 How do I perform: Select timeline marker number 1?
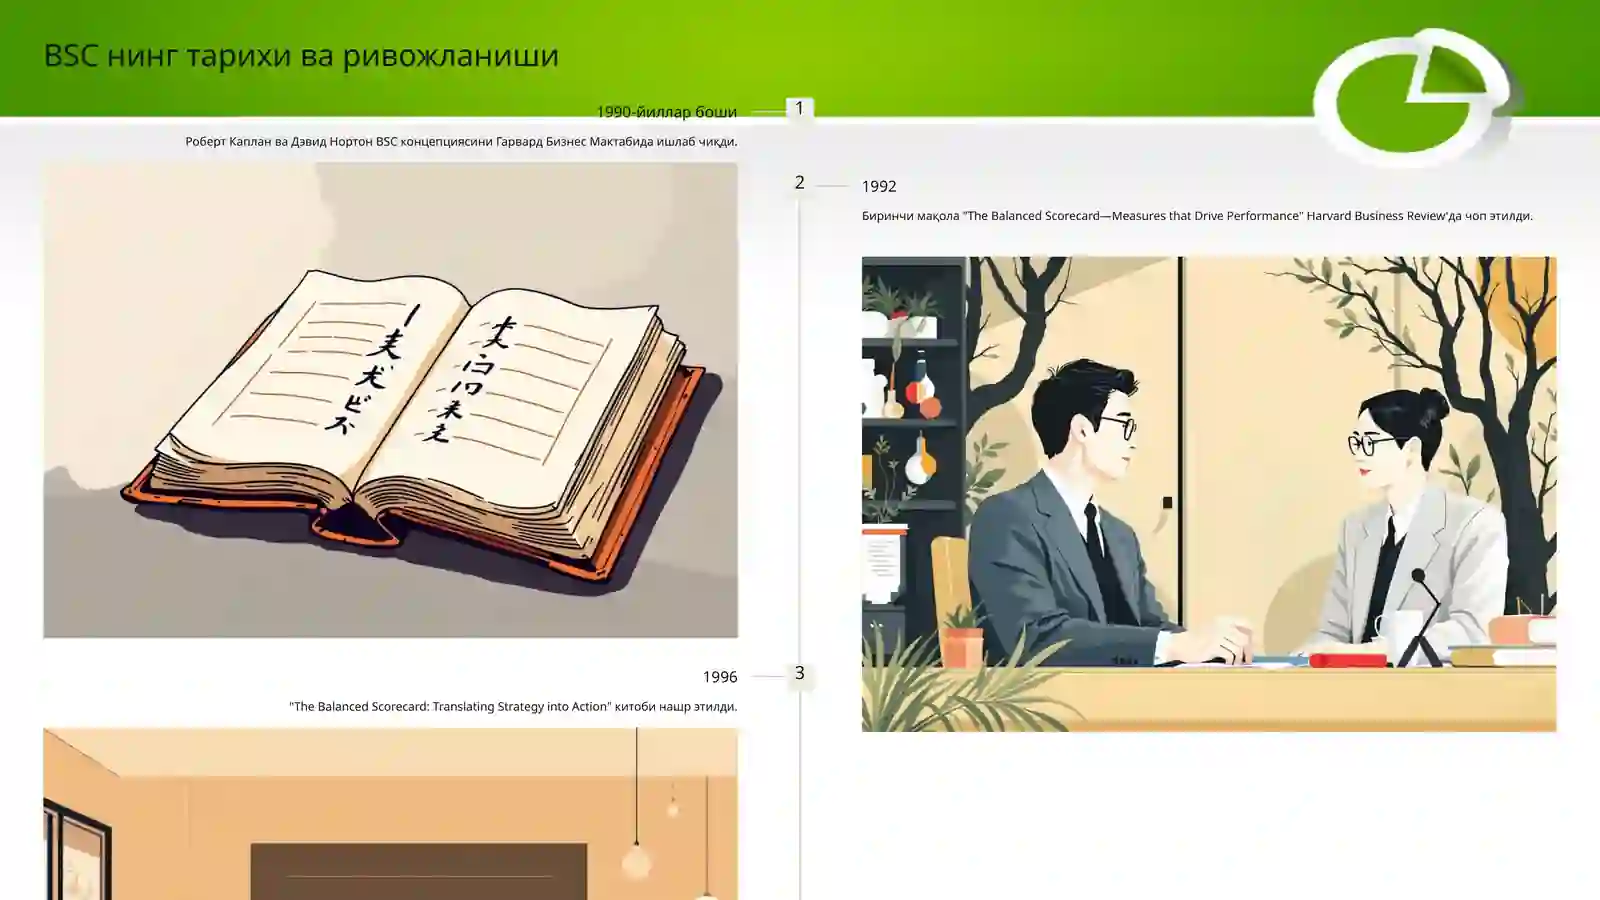point(799,108)
